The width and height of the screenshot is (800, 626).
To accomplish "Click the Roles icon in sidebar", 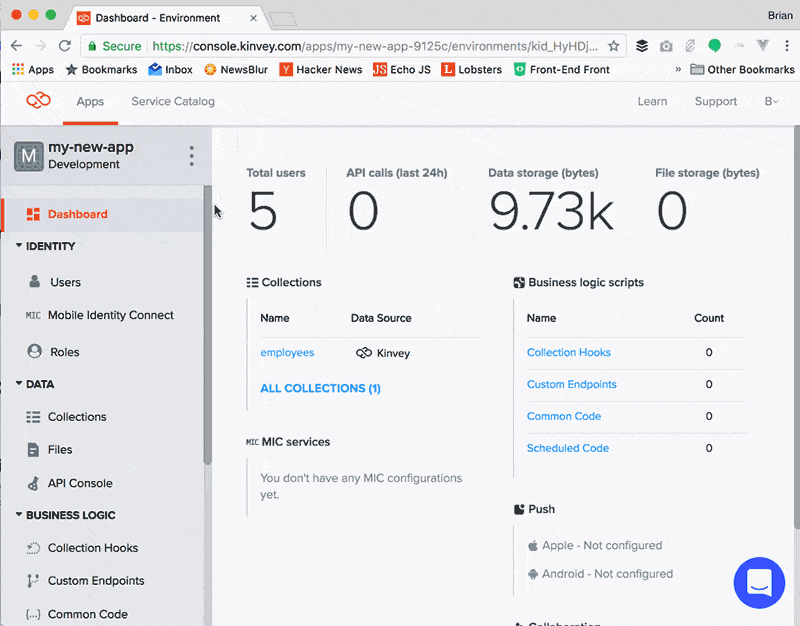I will pos(34,352).
